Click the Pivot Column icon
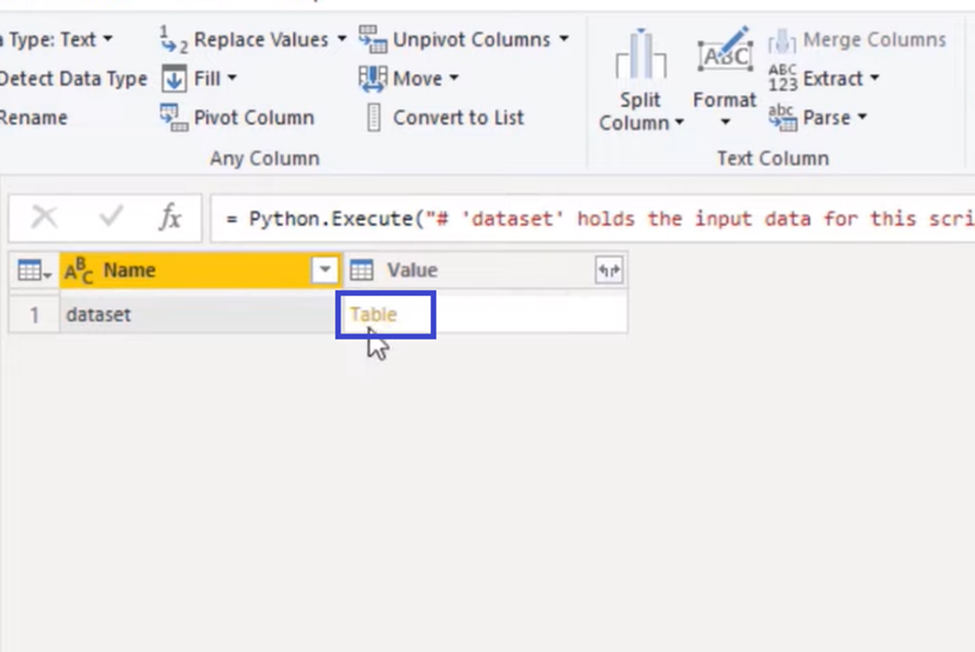Viewport: 975px width, 652px height. click(x=173, y=117)
